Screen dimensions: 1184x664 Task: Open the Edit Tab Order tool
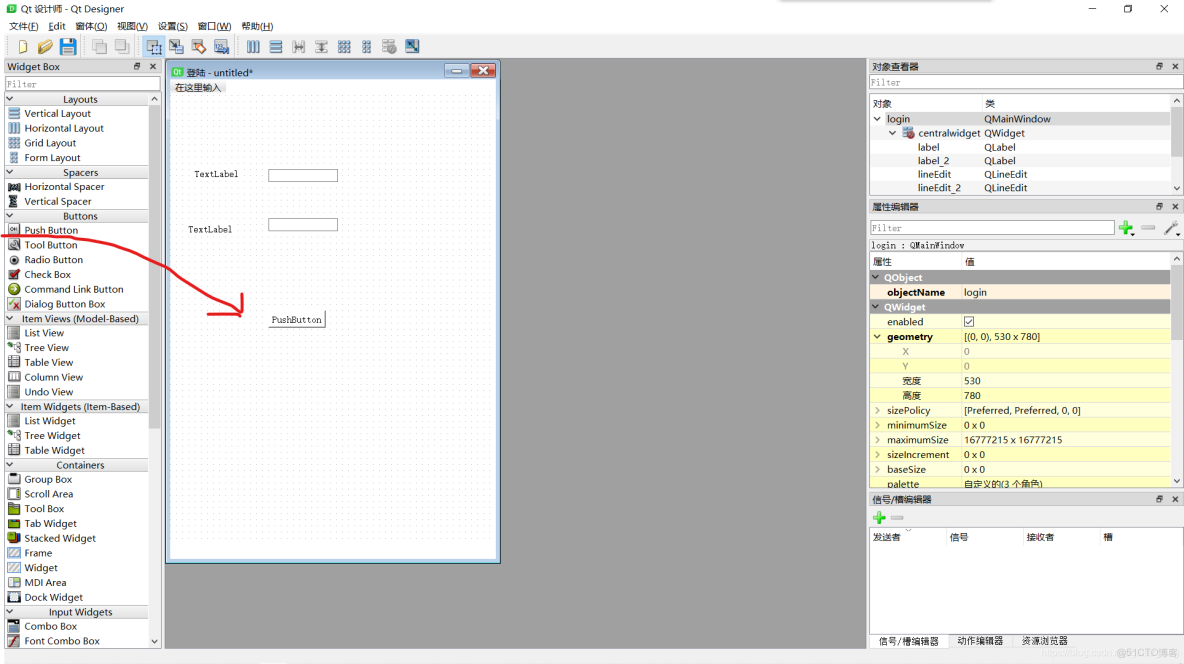coord(221,46)
